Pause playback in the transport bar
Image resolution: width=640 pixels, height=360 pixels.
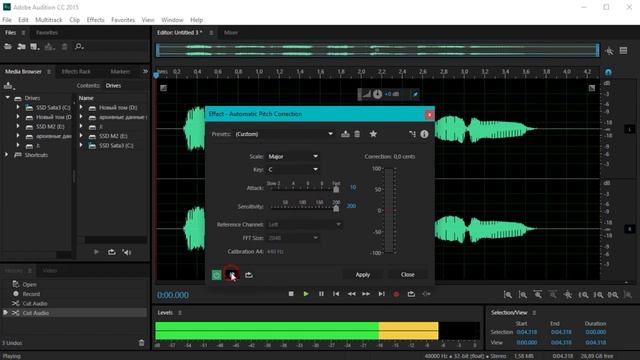[x=321, y=294]
